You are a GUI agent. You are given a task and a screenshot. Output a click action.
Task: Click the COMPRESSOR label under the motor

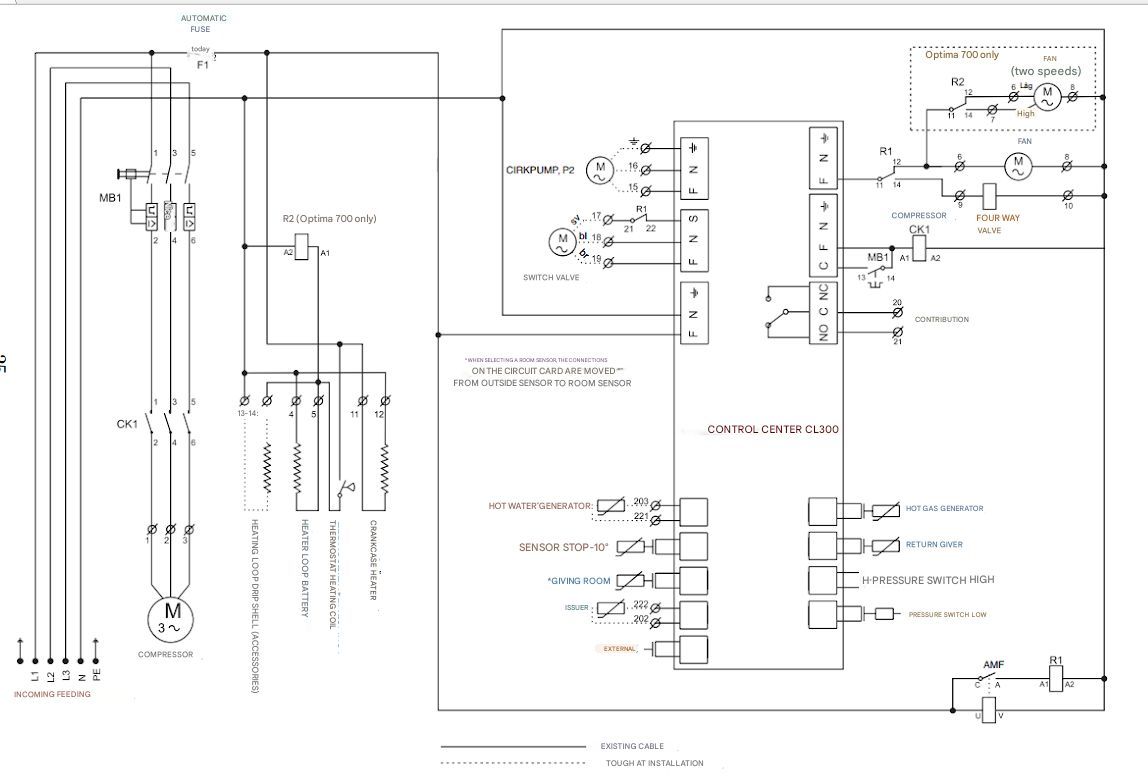pos(165,655)
